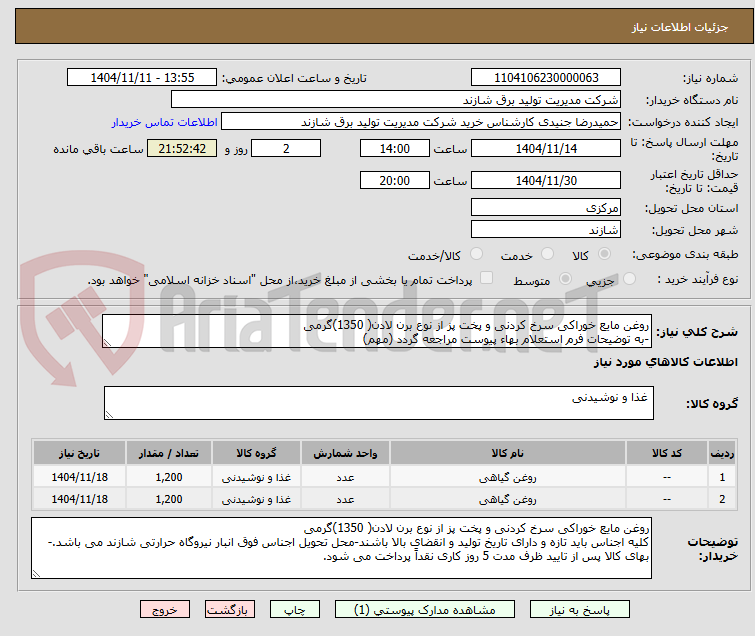The image size is (755, 636).
Task: Click the گروه کالا table column header
Action: (256, 453)
